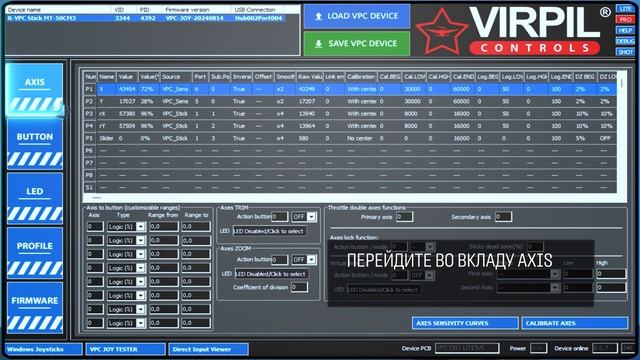640x360 pixels.
Task: Select empty axis row P6
Action: [x=350, y=151]
